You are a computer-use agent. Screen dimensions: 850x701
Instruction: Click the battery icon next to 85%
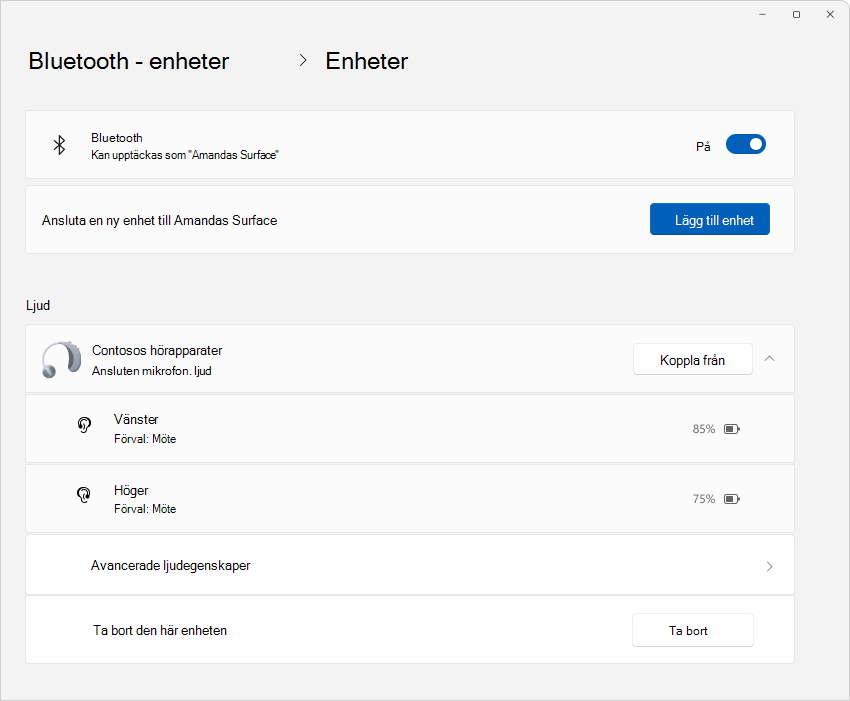(x=732, y=429)
